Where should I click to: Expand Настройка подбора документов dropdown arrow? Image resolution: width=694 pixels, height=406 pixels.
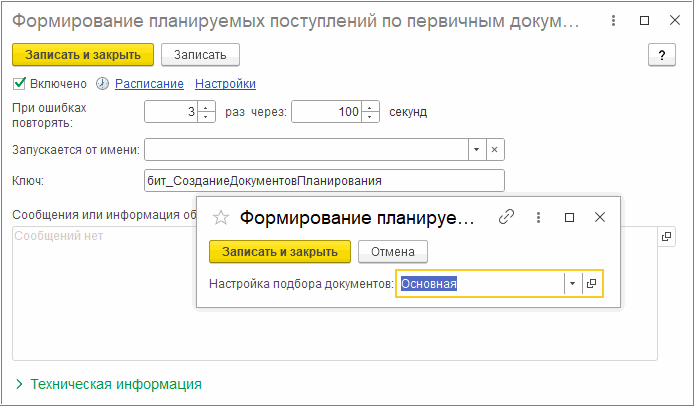[x=572, y=283]
